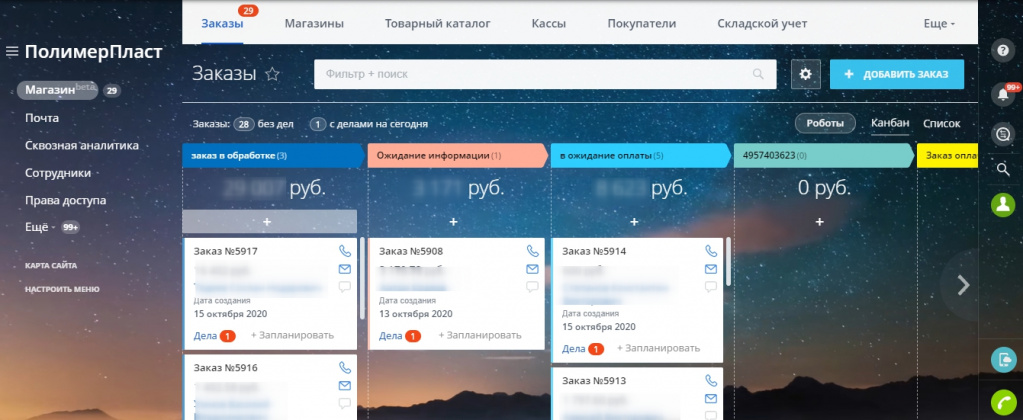Screen dimensions: 1023x420
Task: Click Запланировать on order №5914
Action: click(658, 348)
